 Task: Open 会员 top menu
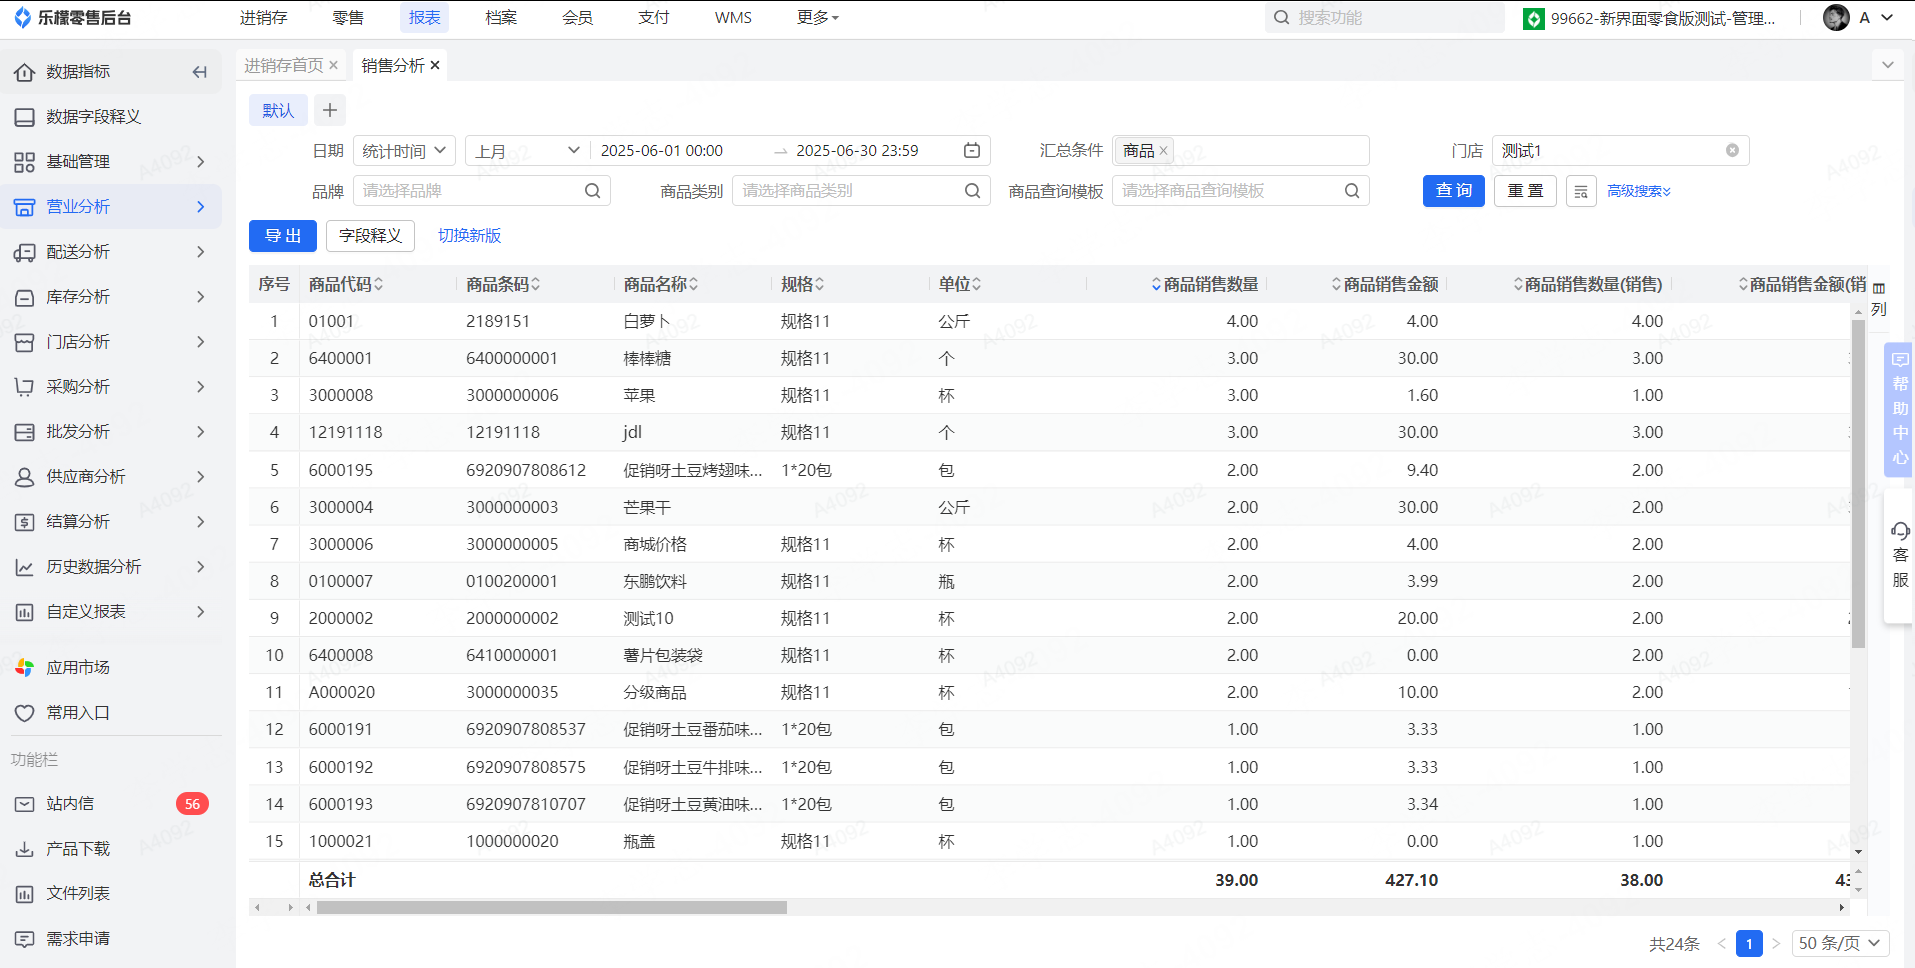coord(577,18)
